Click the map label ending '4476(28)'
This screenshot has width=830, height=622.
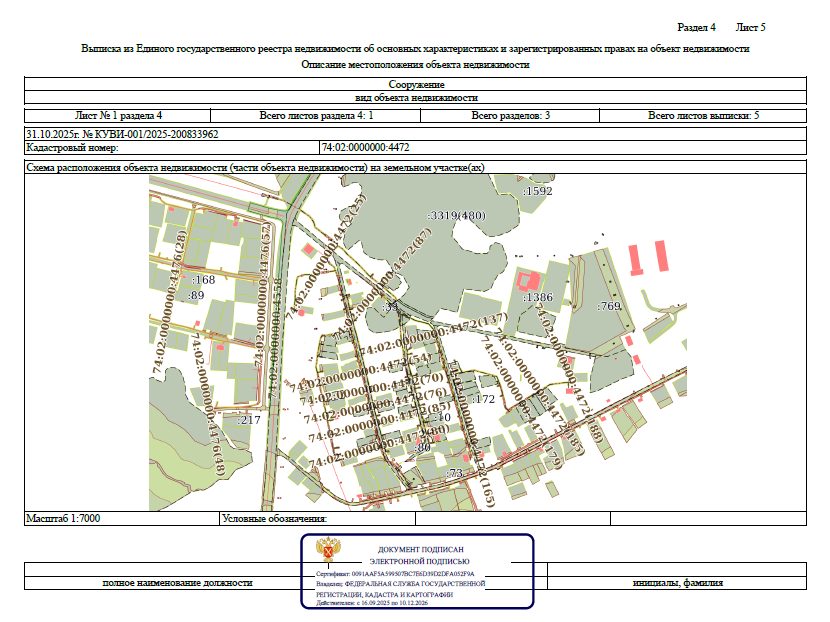click(x=171, y=302)
